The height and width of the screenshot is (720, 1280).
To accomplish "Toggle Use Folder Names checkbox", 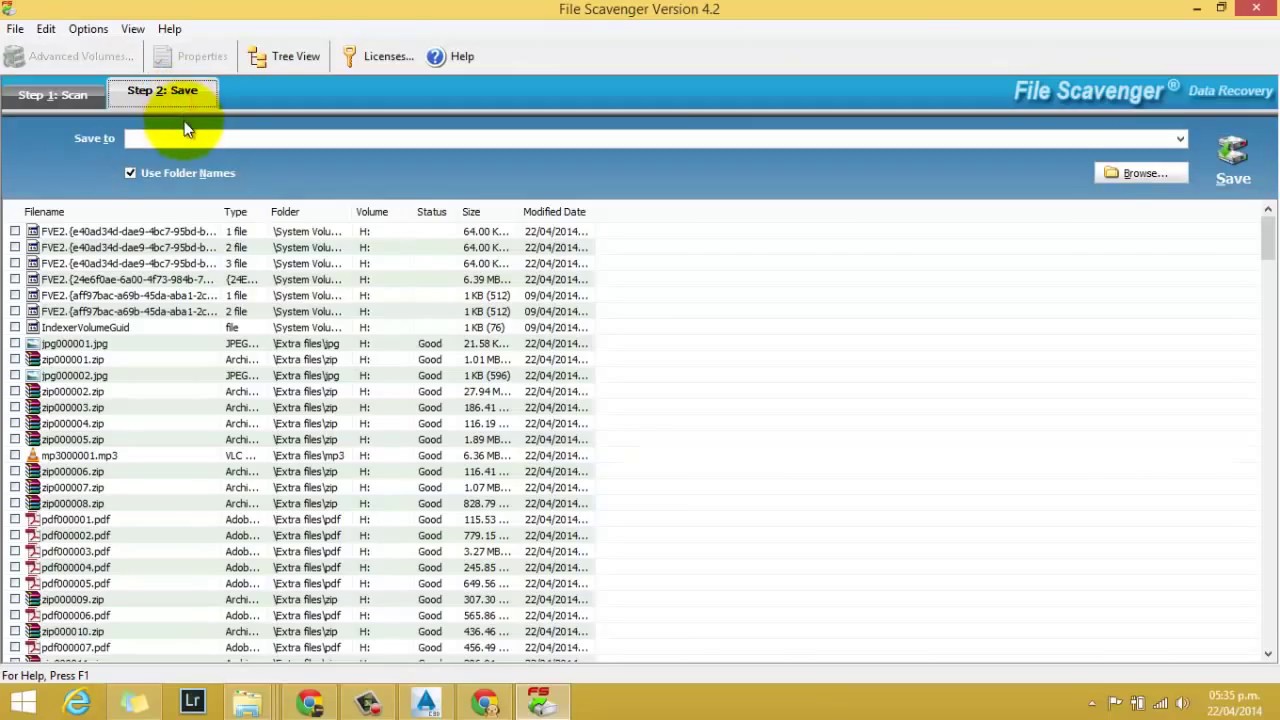I will click(x=130, y=173).
